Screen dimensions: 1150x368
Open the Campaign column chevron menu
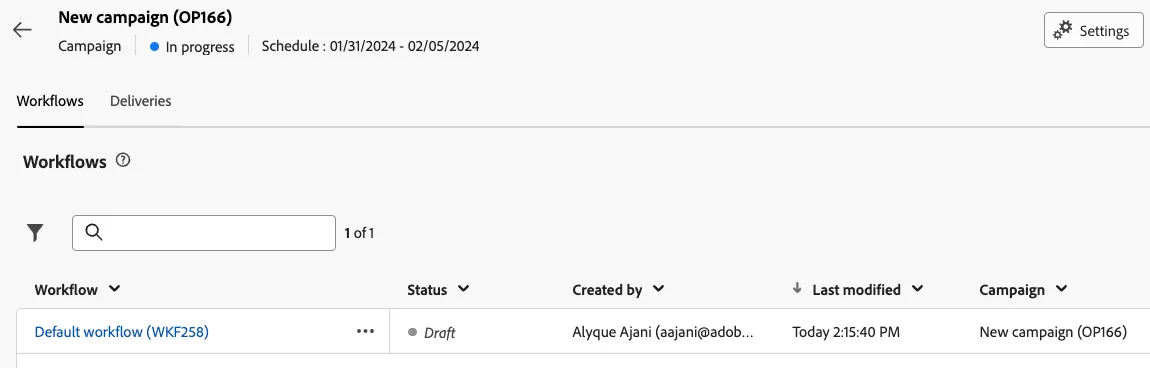1061,289
